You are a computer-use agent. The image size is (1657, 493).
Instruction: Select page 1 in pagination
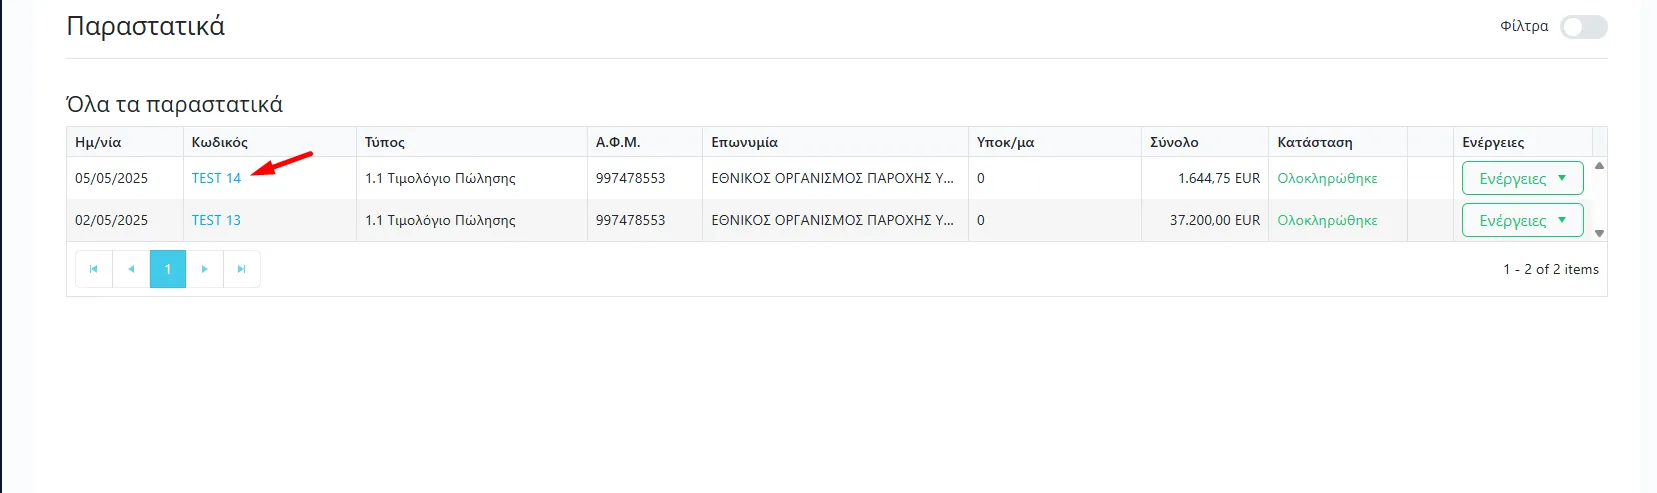(168, 269)
